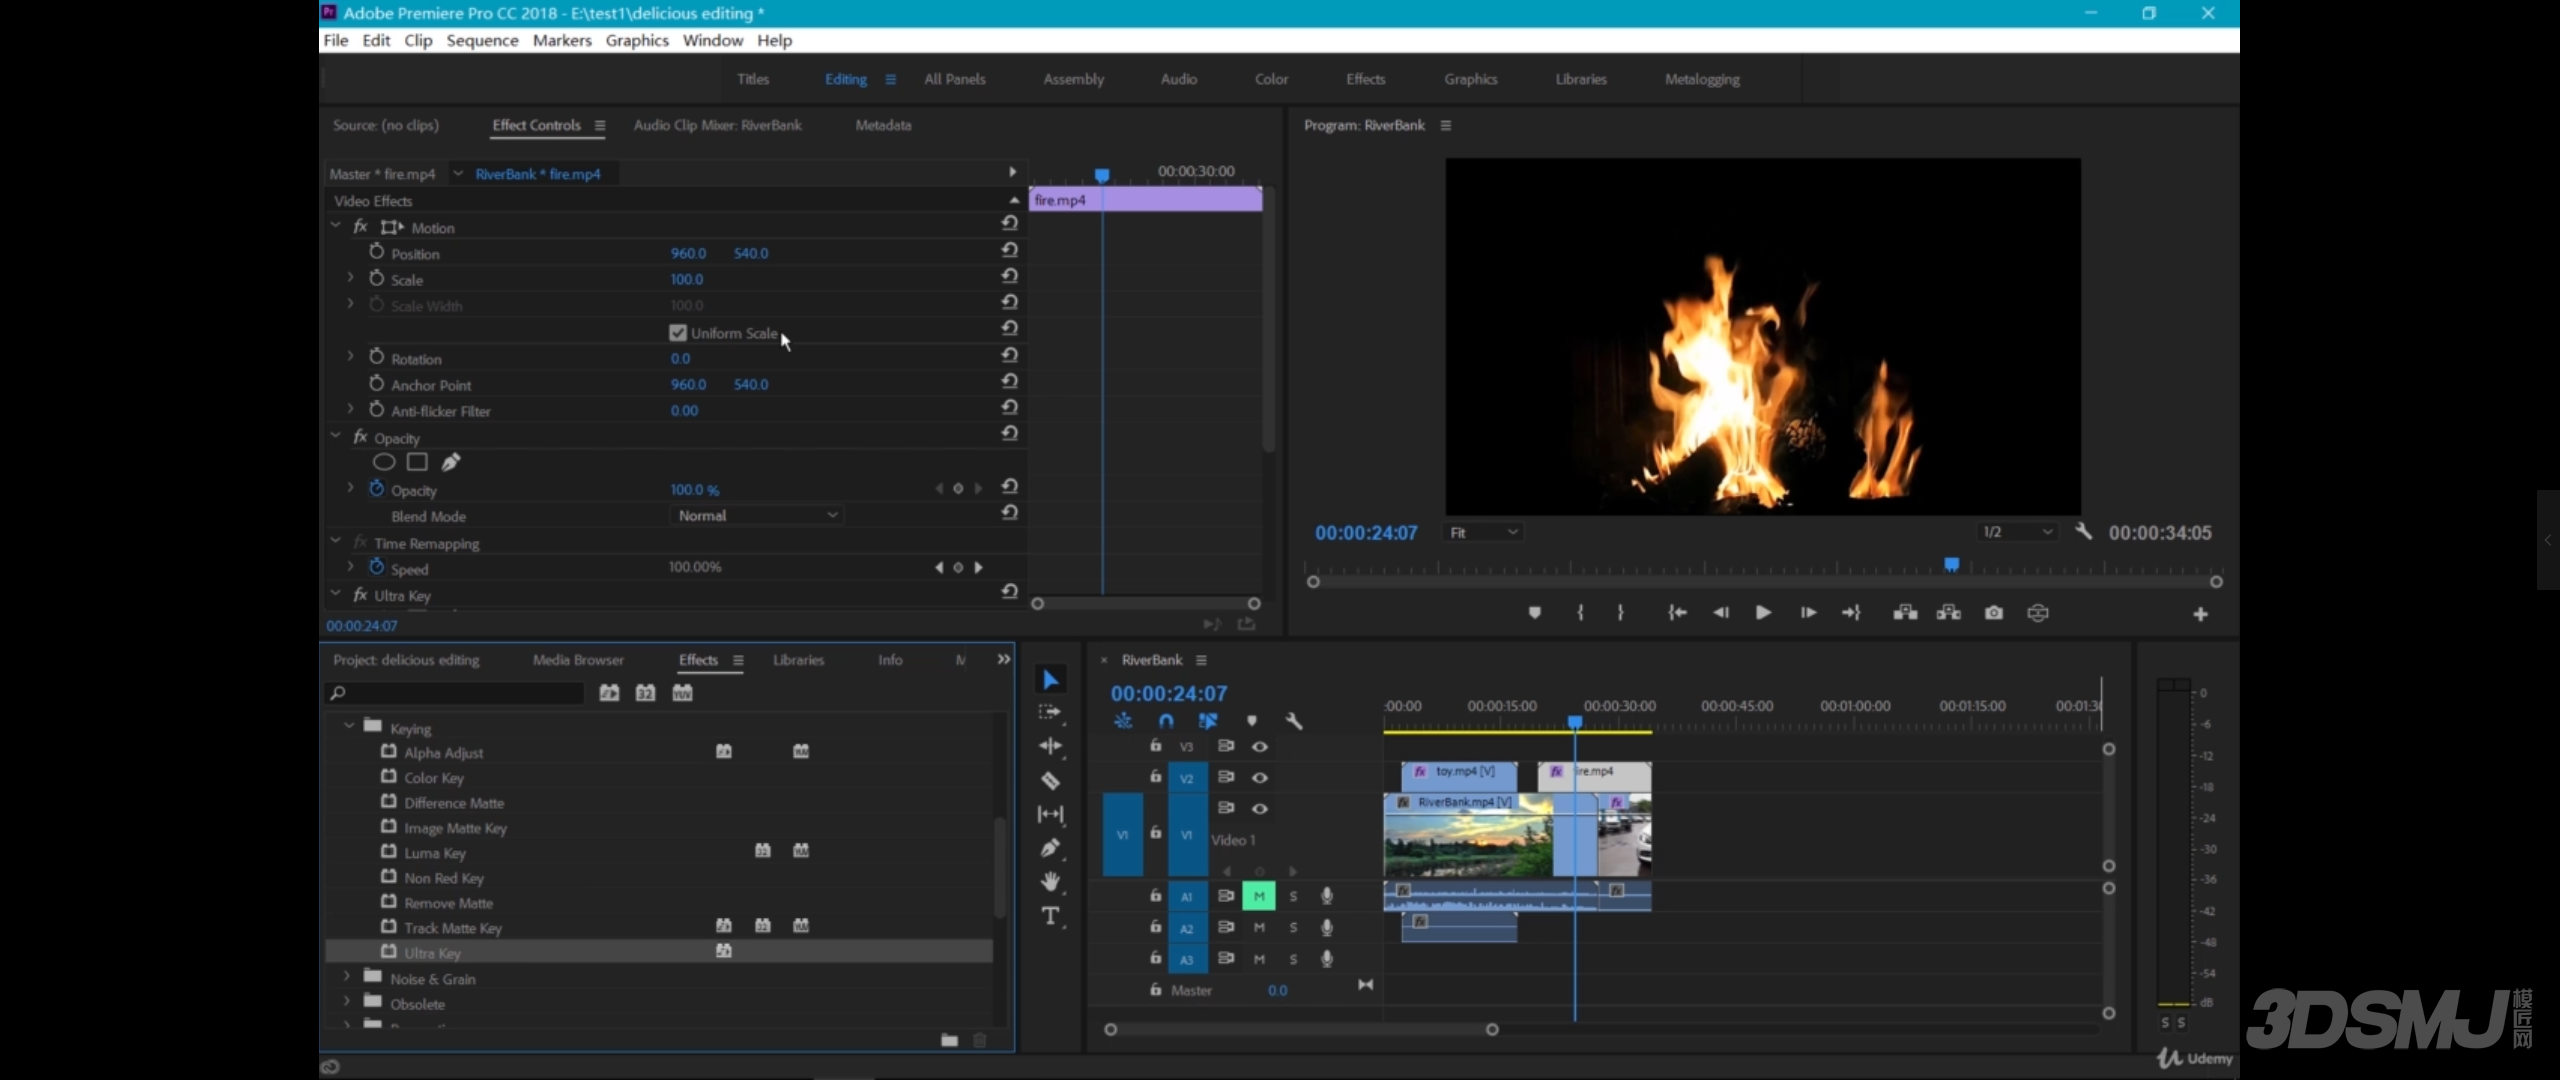2560x1080 pixels.
Task: Mark In point in Program monitor
Action: tap(1580, 613)
